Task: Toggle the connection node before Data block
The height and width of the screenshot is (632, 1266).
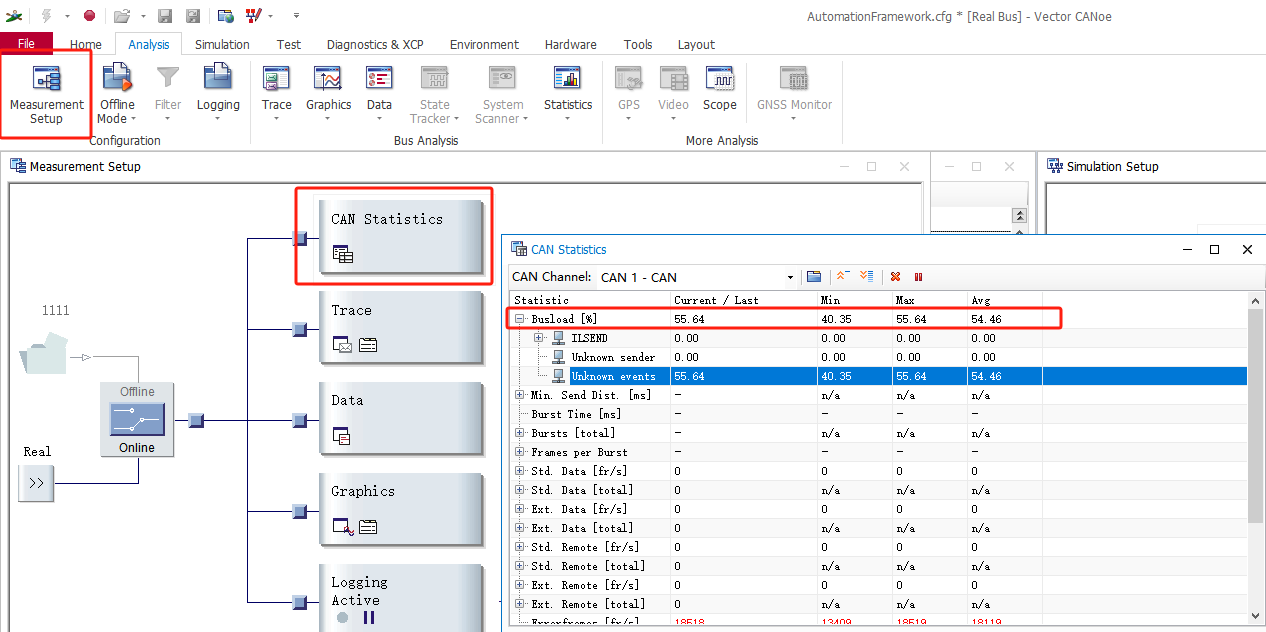Action: coord(299,420)
